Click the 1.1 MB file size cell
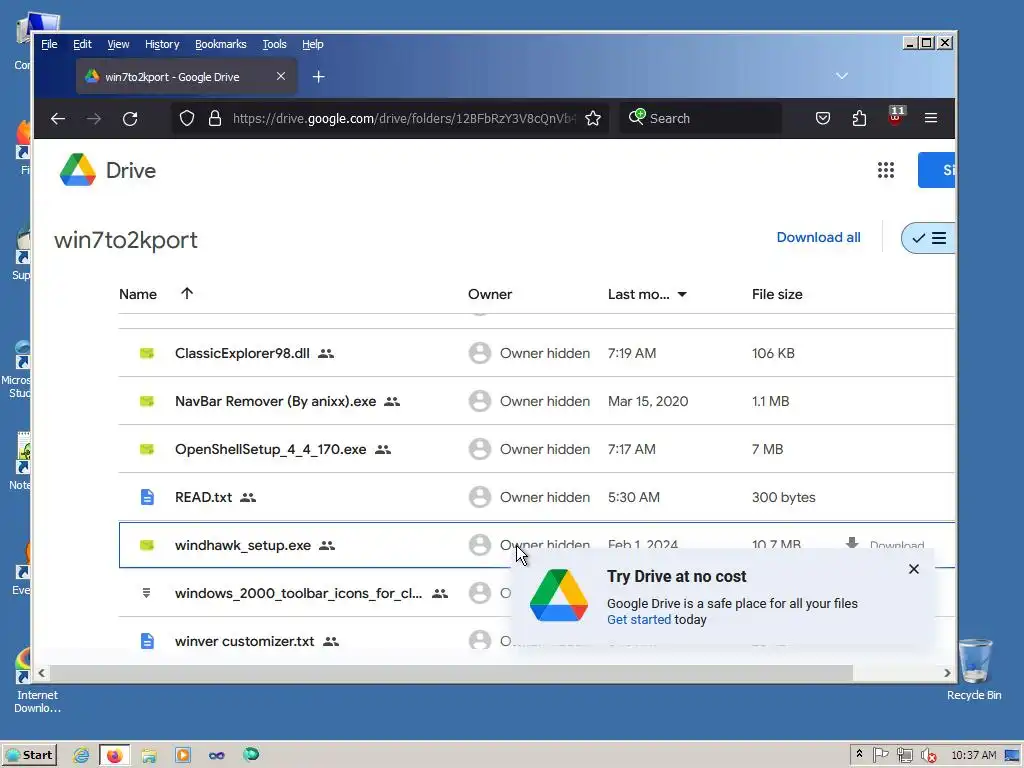Image resolution: width=1024 pixels, height=768 pixels. tap(771, 401)
